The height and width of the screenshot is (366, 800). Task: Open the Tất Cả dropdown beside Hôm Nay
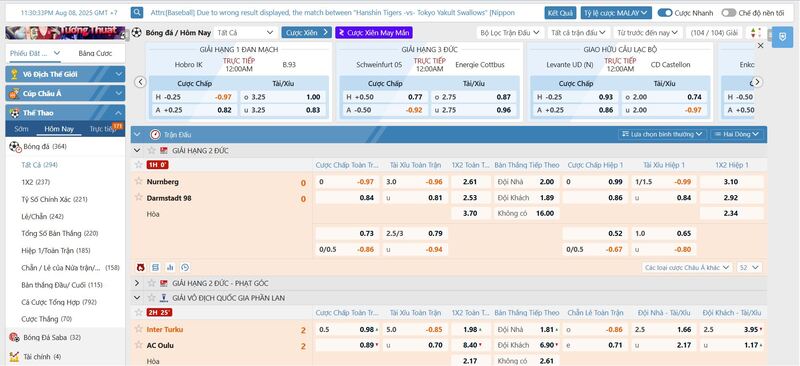click(245, 33)
